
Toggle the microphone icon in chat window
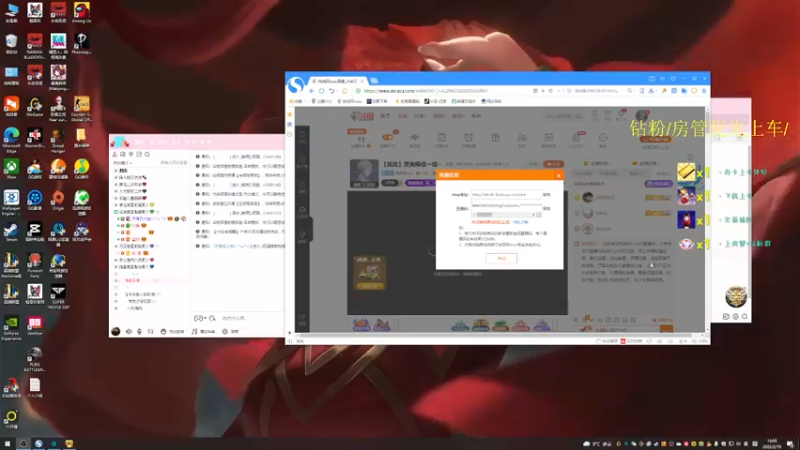[x=139, y=332]
